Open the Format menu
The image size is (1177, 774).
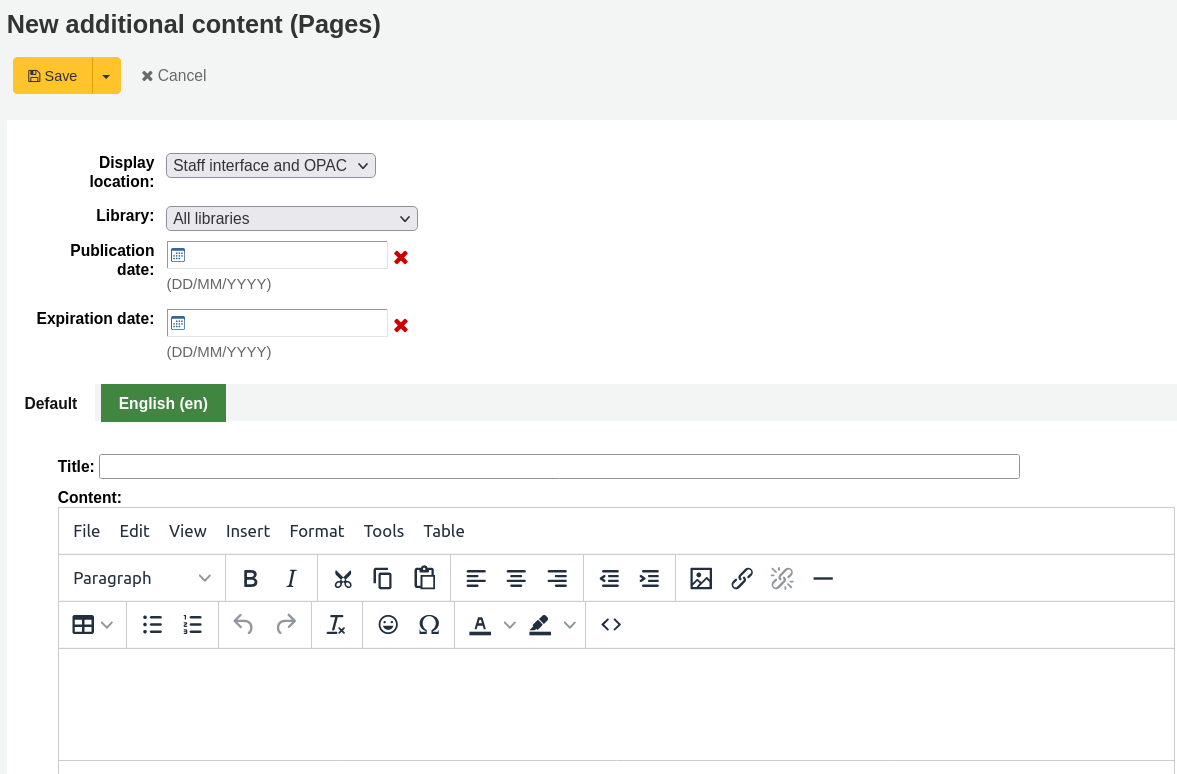point(317,532)
